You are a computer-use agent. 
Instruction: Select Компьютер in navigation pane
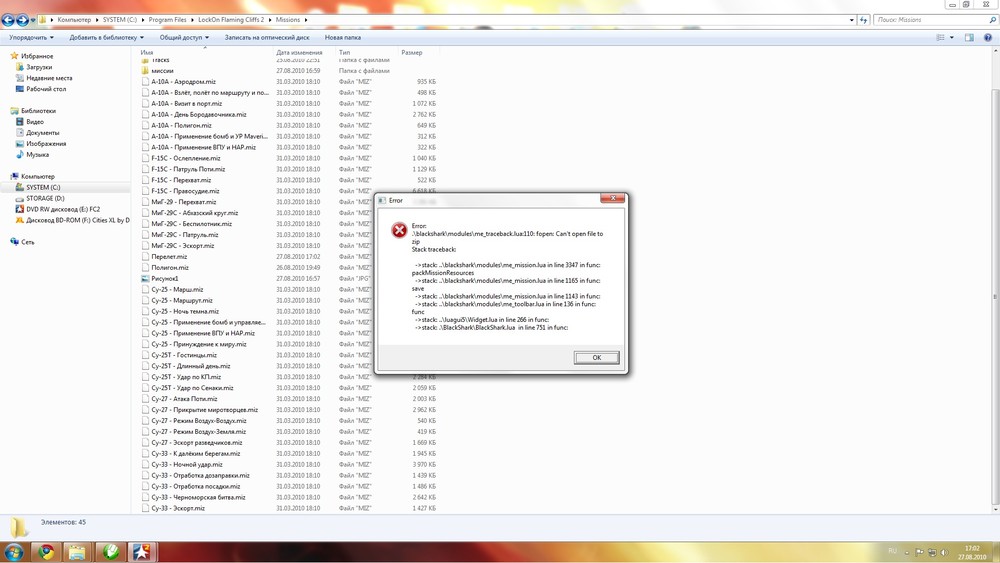37,177
